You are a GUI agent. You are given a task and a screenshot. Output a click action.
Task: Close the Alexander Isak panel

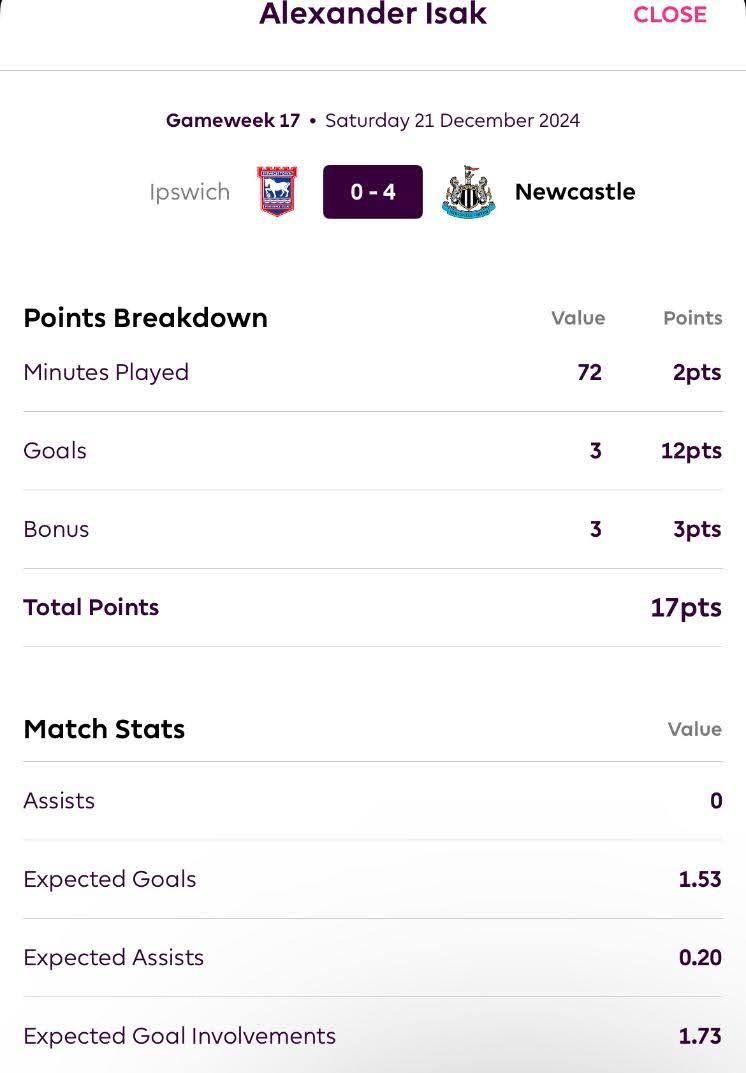pos(669,14)
